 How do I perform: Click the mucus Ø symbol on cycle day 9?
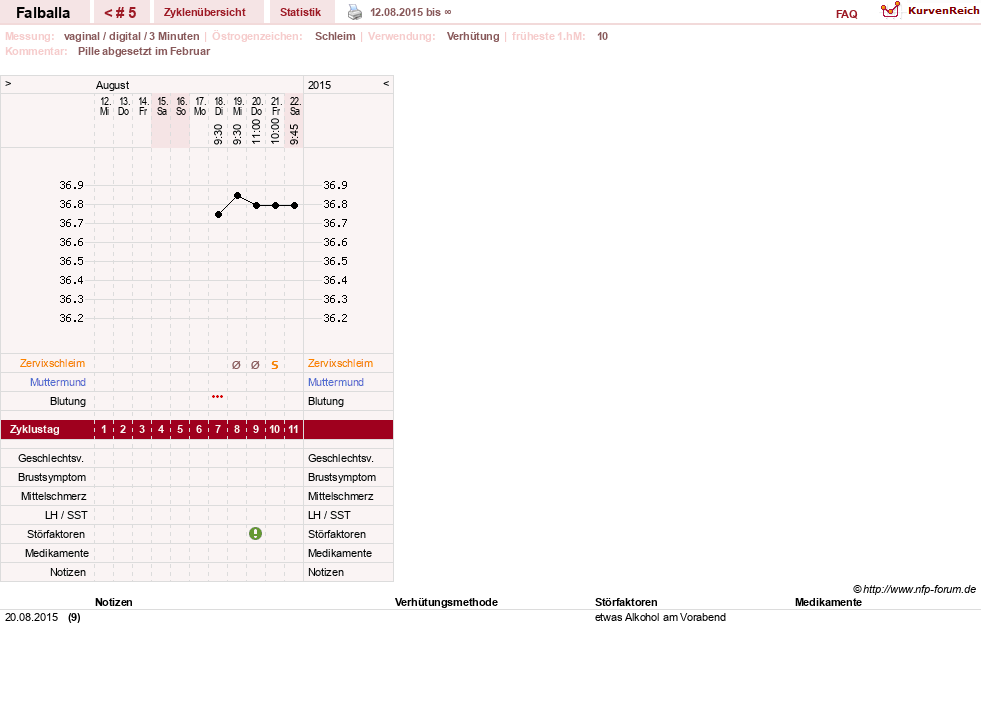[255, 365]
